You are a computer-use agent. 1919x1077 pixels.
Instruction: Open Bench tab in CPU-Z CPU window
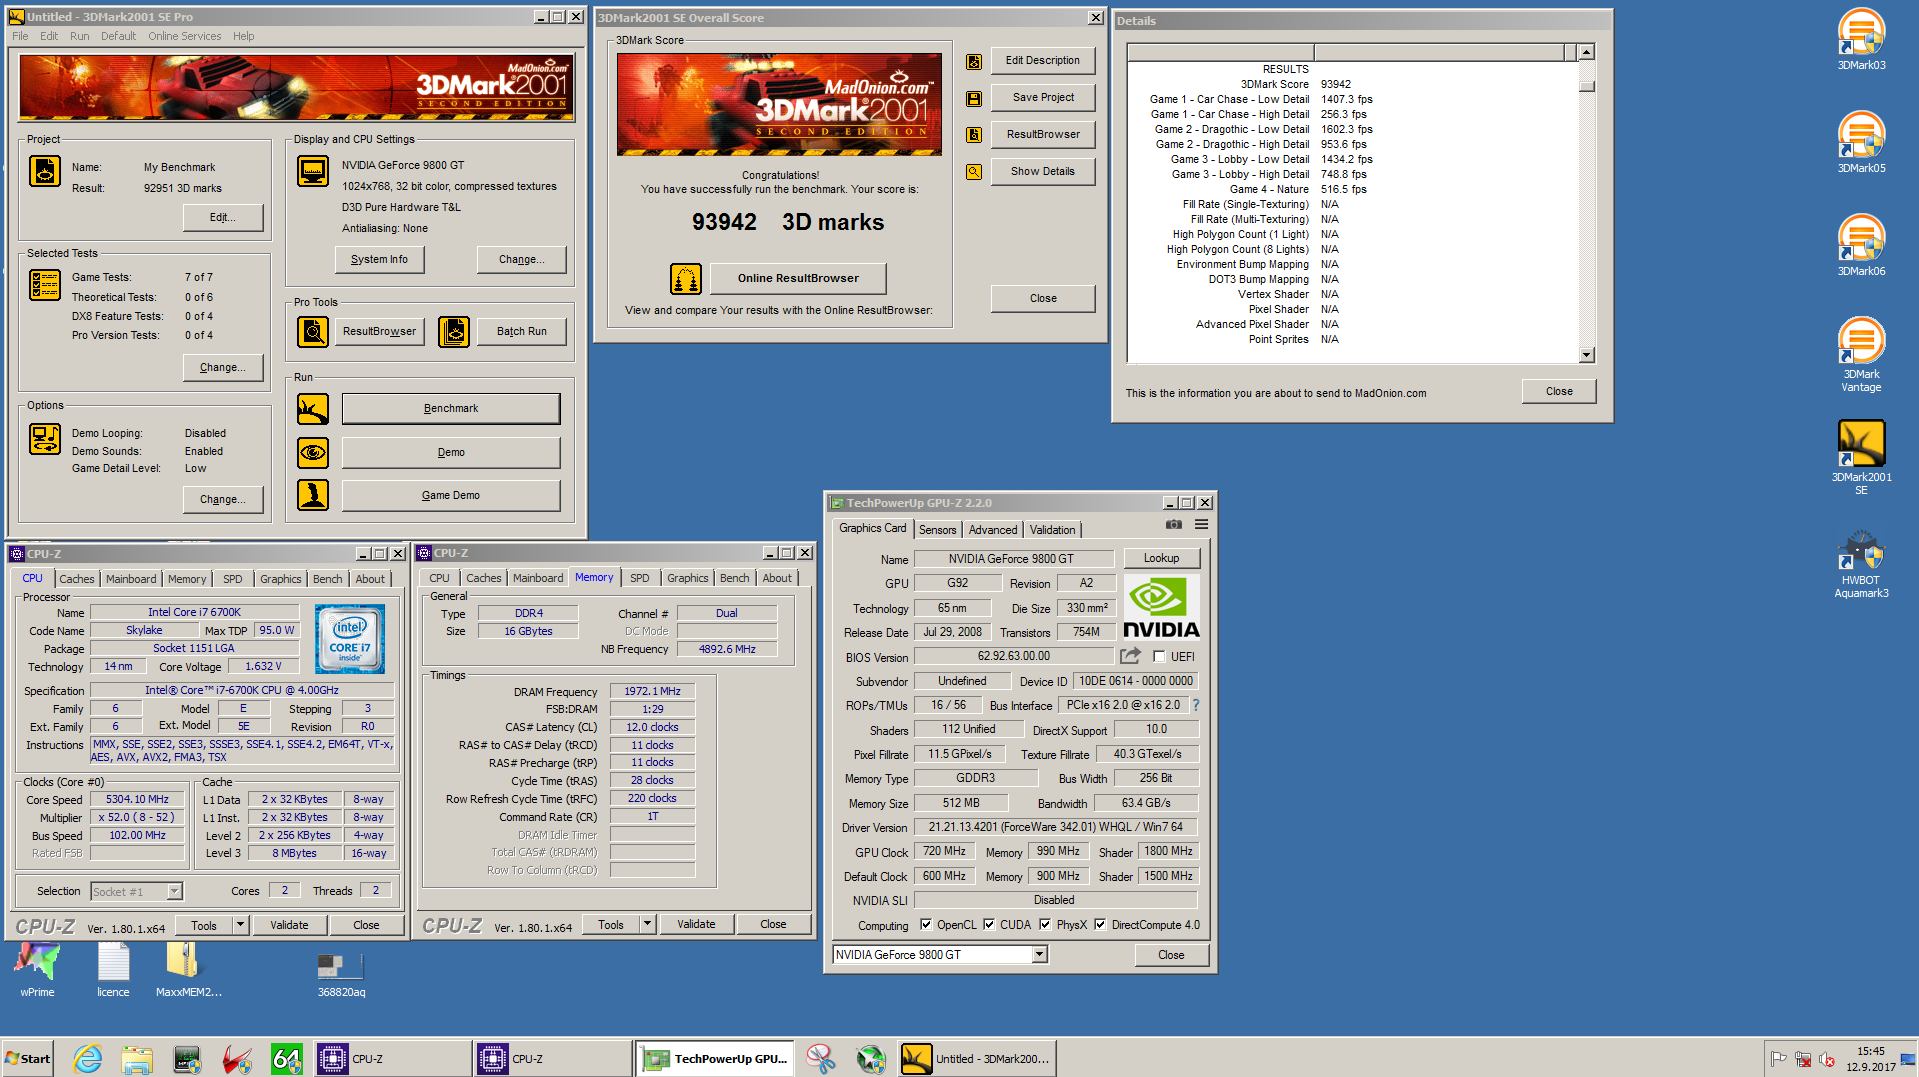(x=327, y=579)
